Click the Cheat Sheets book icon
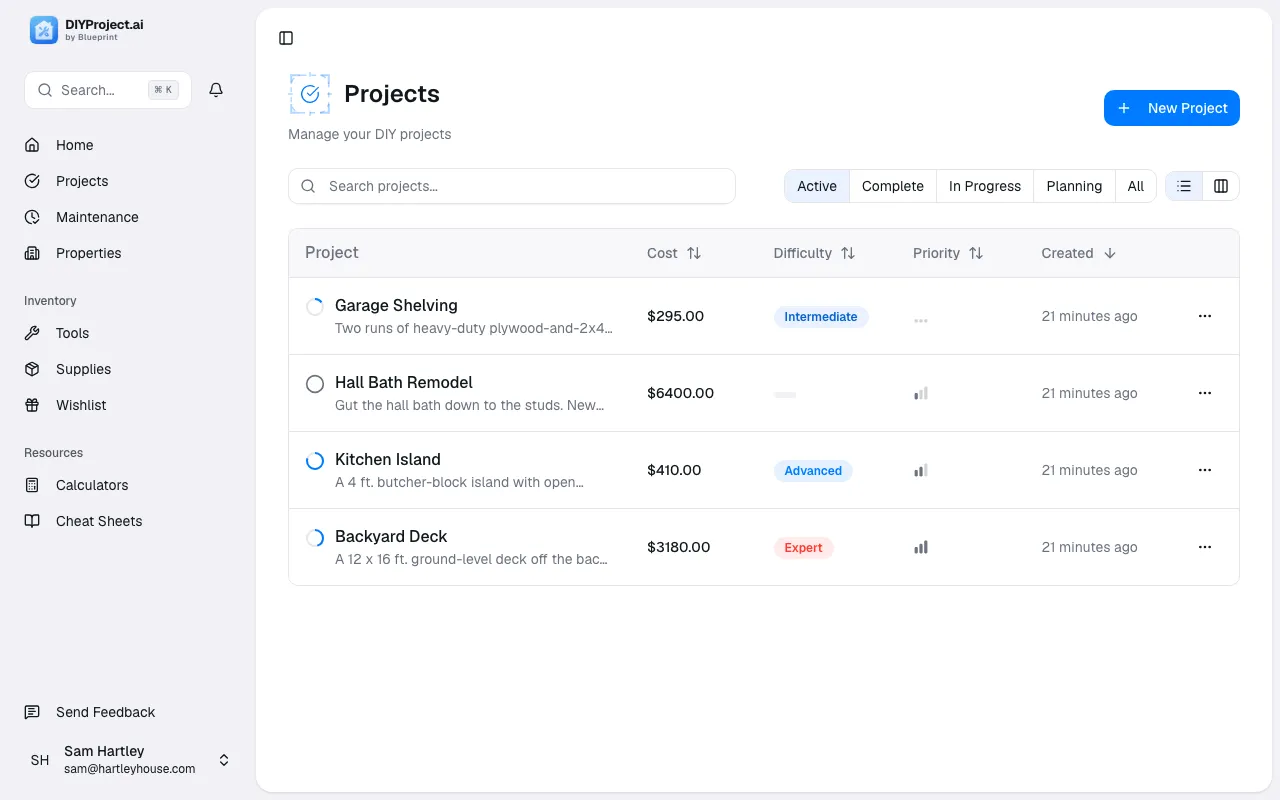This screenshot has height=800, width=1280. coord(32,521)
